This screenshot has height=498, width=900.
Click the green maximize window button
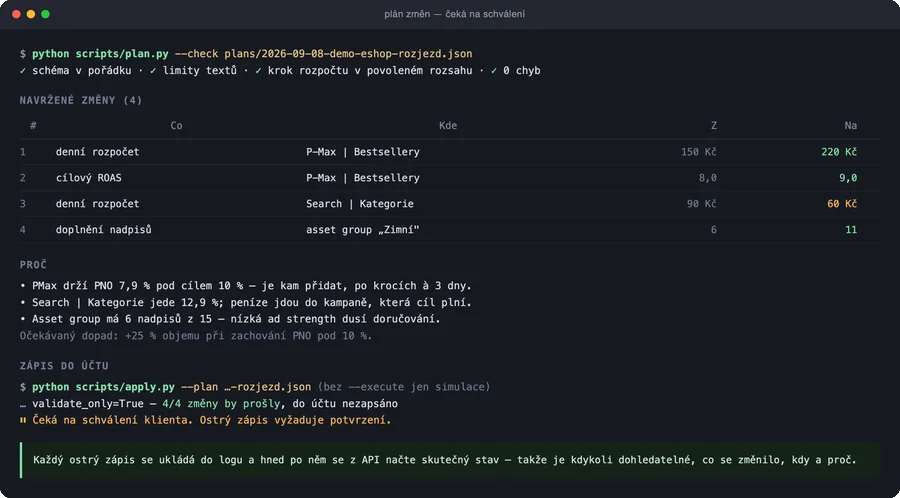45,14
